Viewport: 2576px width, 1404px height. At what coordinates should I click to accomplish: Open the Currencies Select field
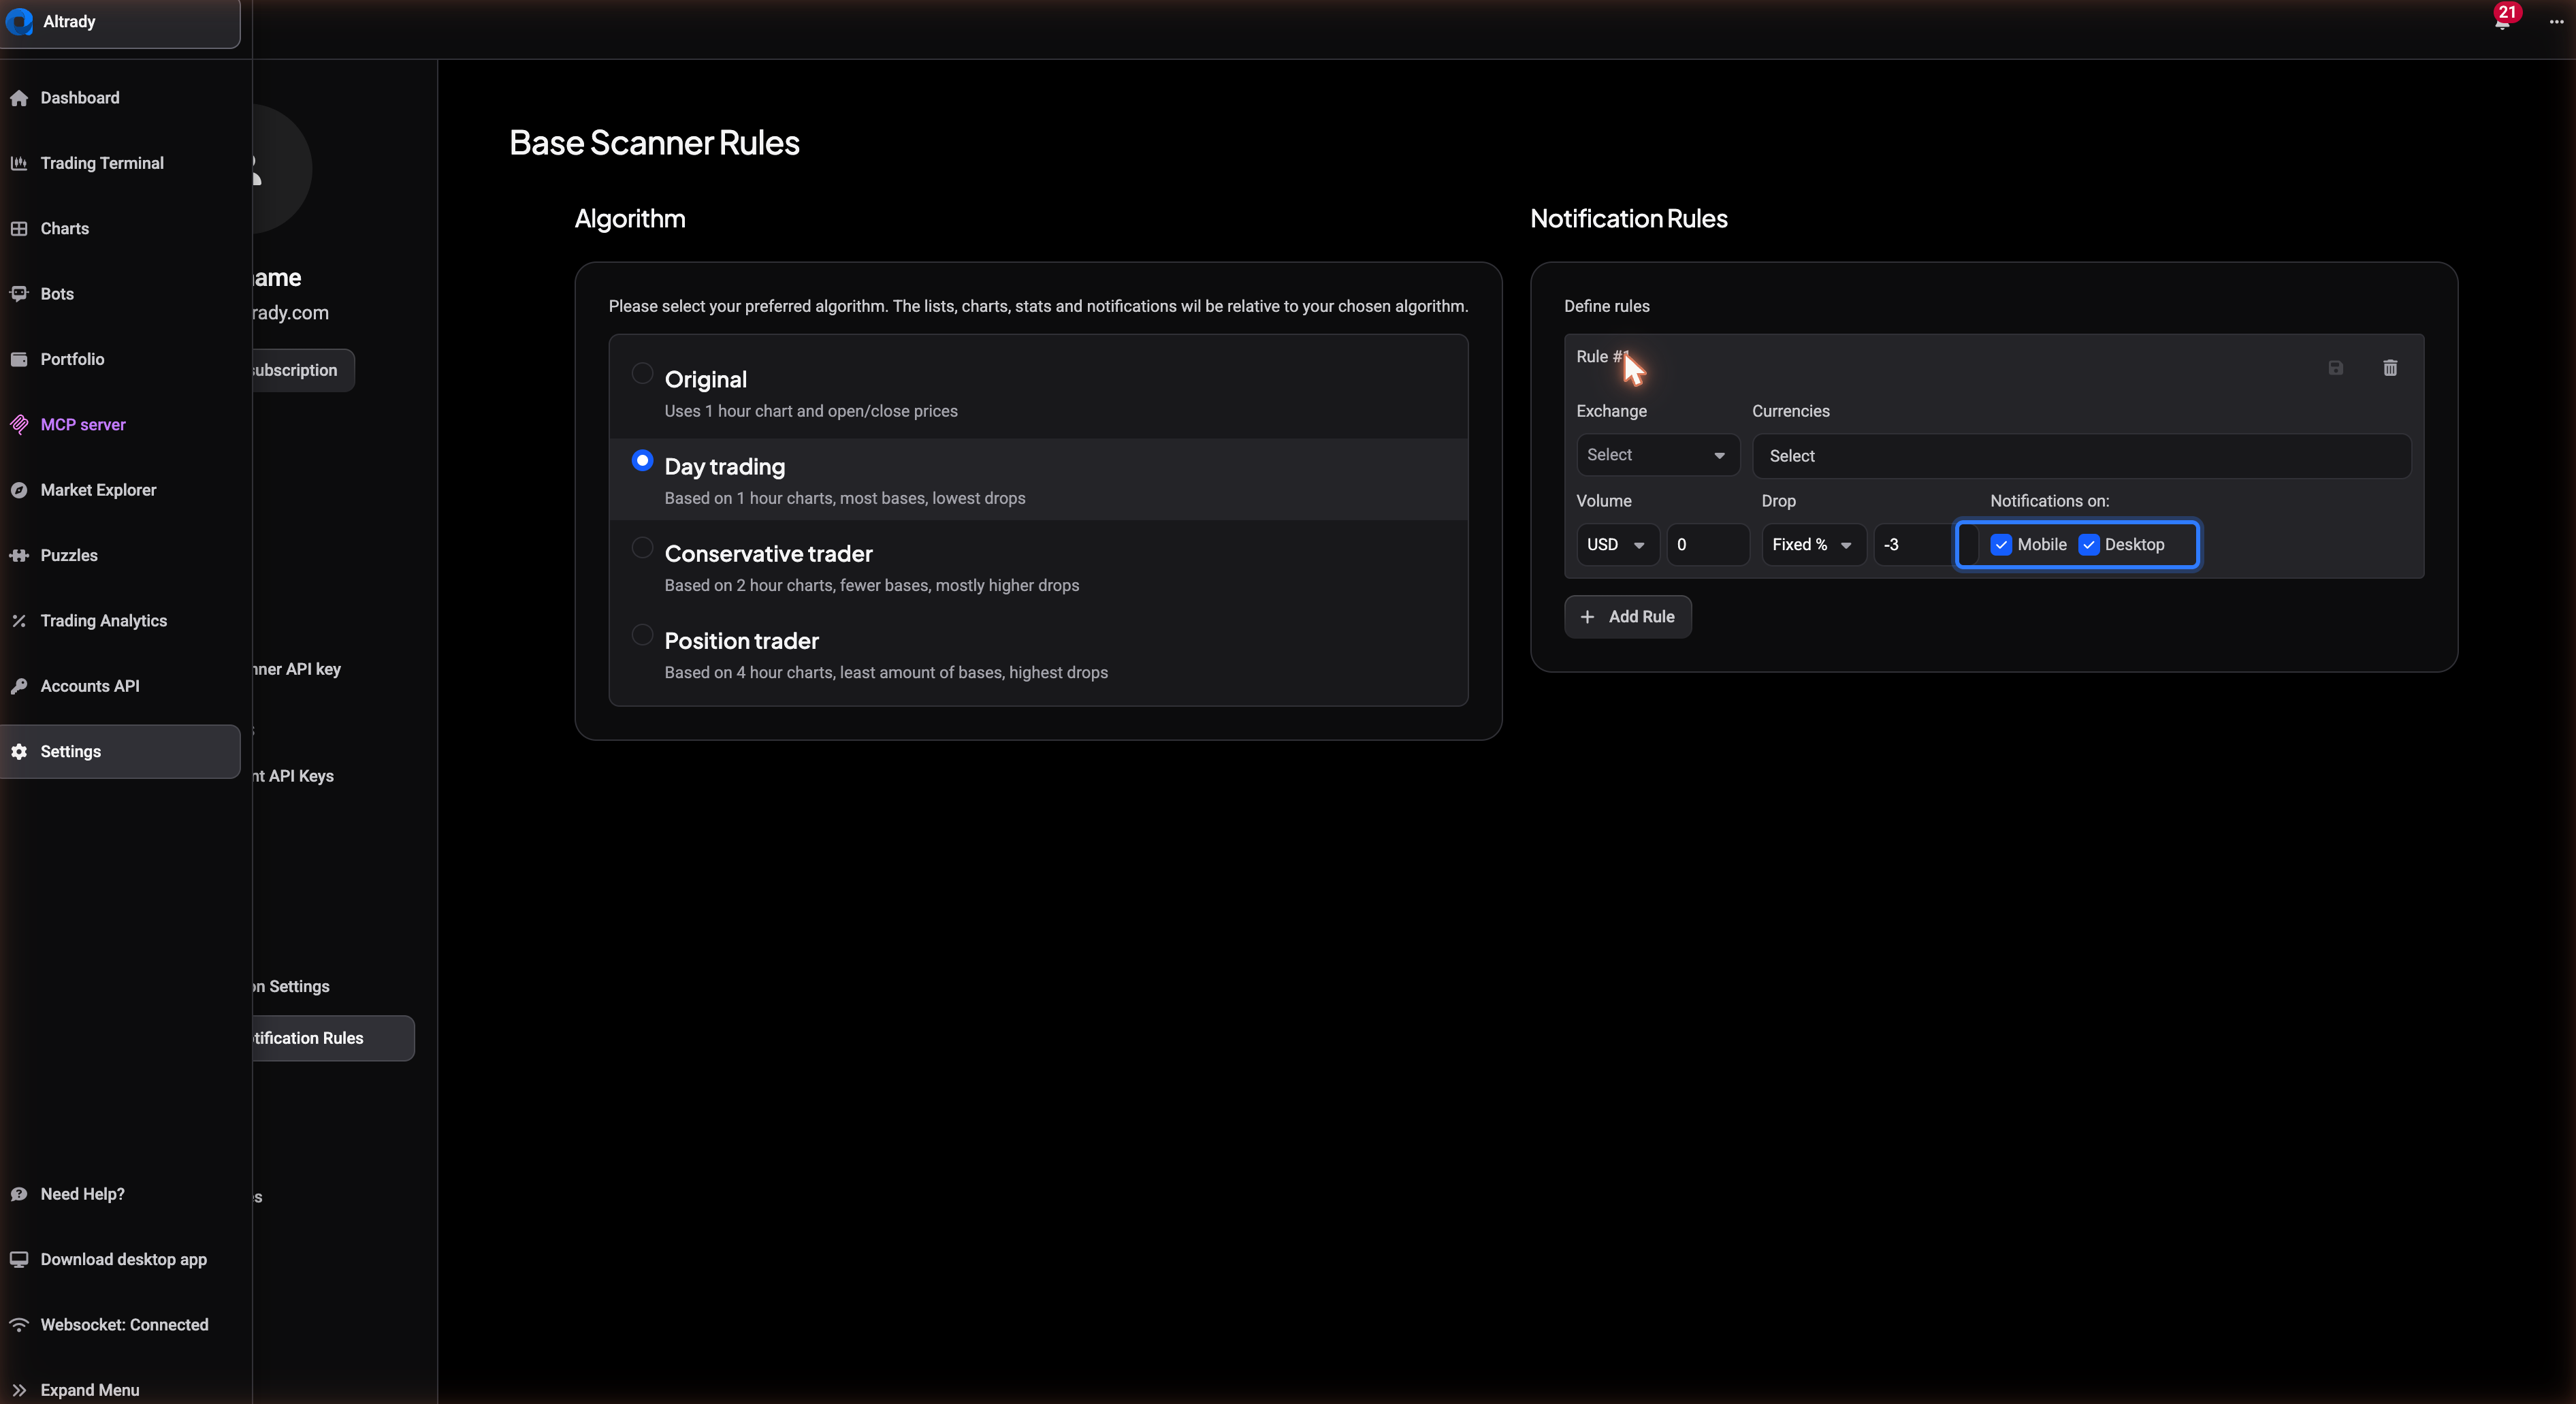[x=2081, y=456]
